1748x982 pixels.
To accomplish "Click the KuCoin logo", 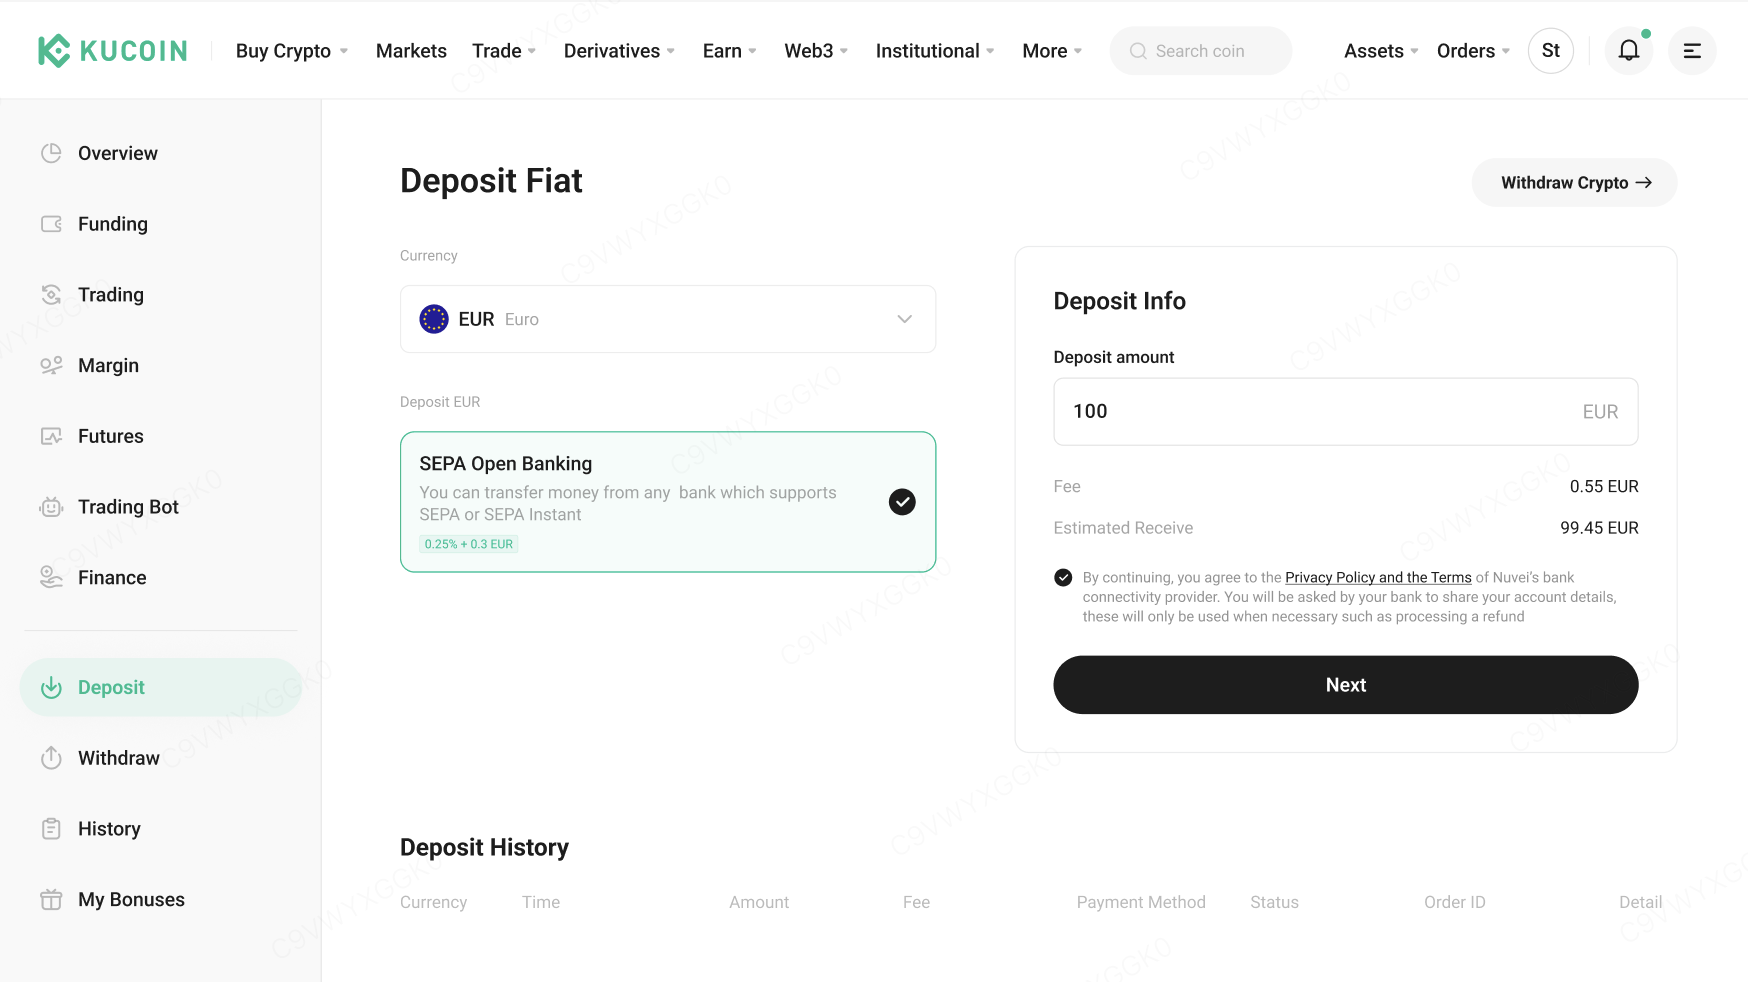I will point(112,51).
